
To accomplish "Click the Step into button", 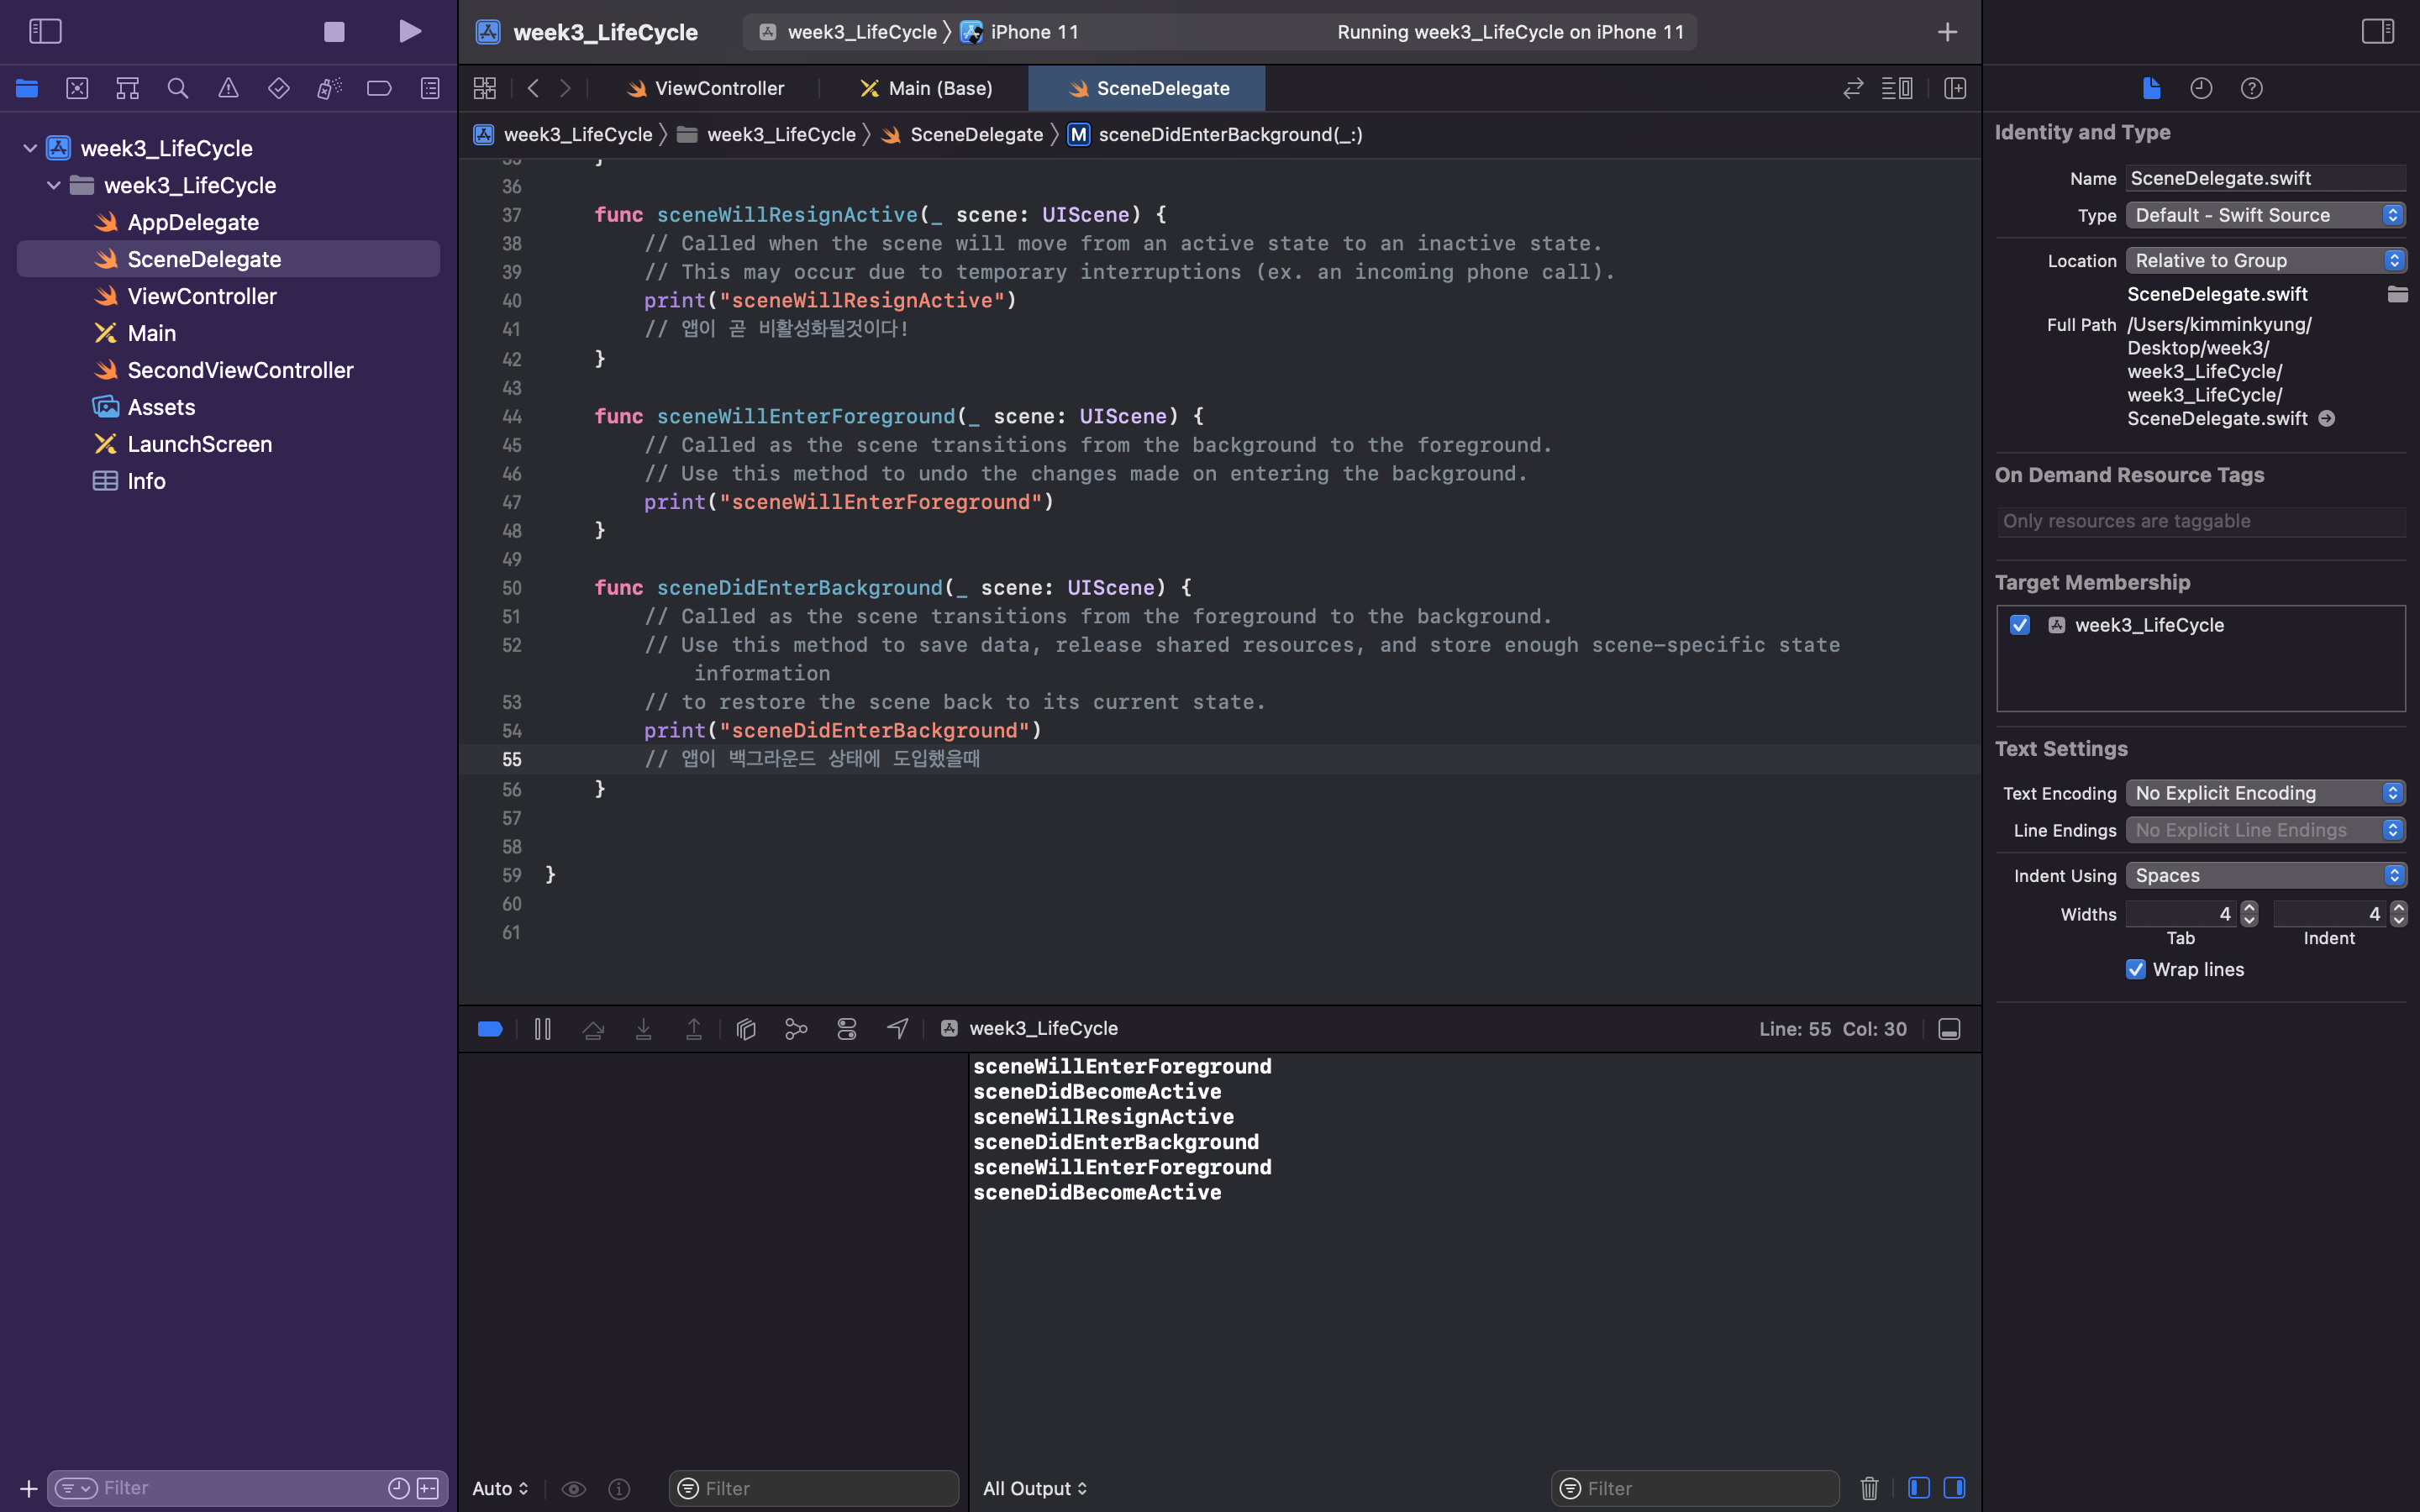I will [643, 1029].
